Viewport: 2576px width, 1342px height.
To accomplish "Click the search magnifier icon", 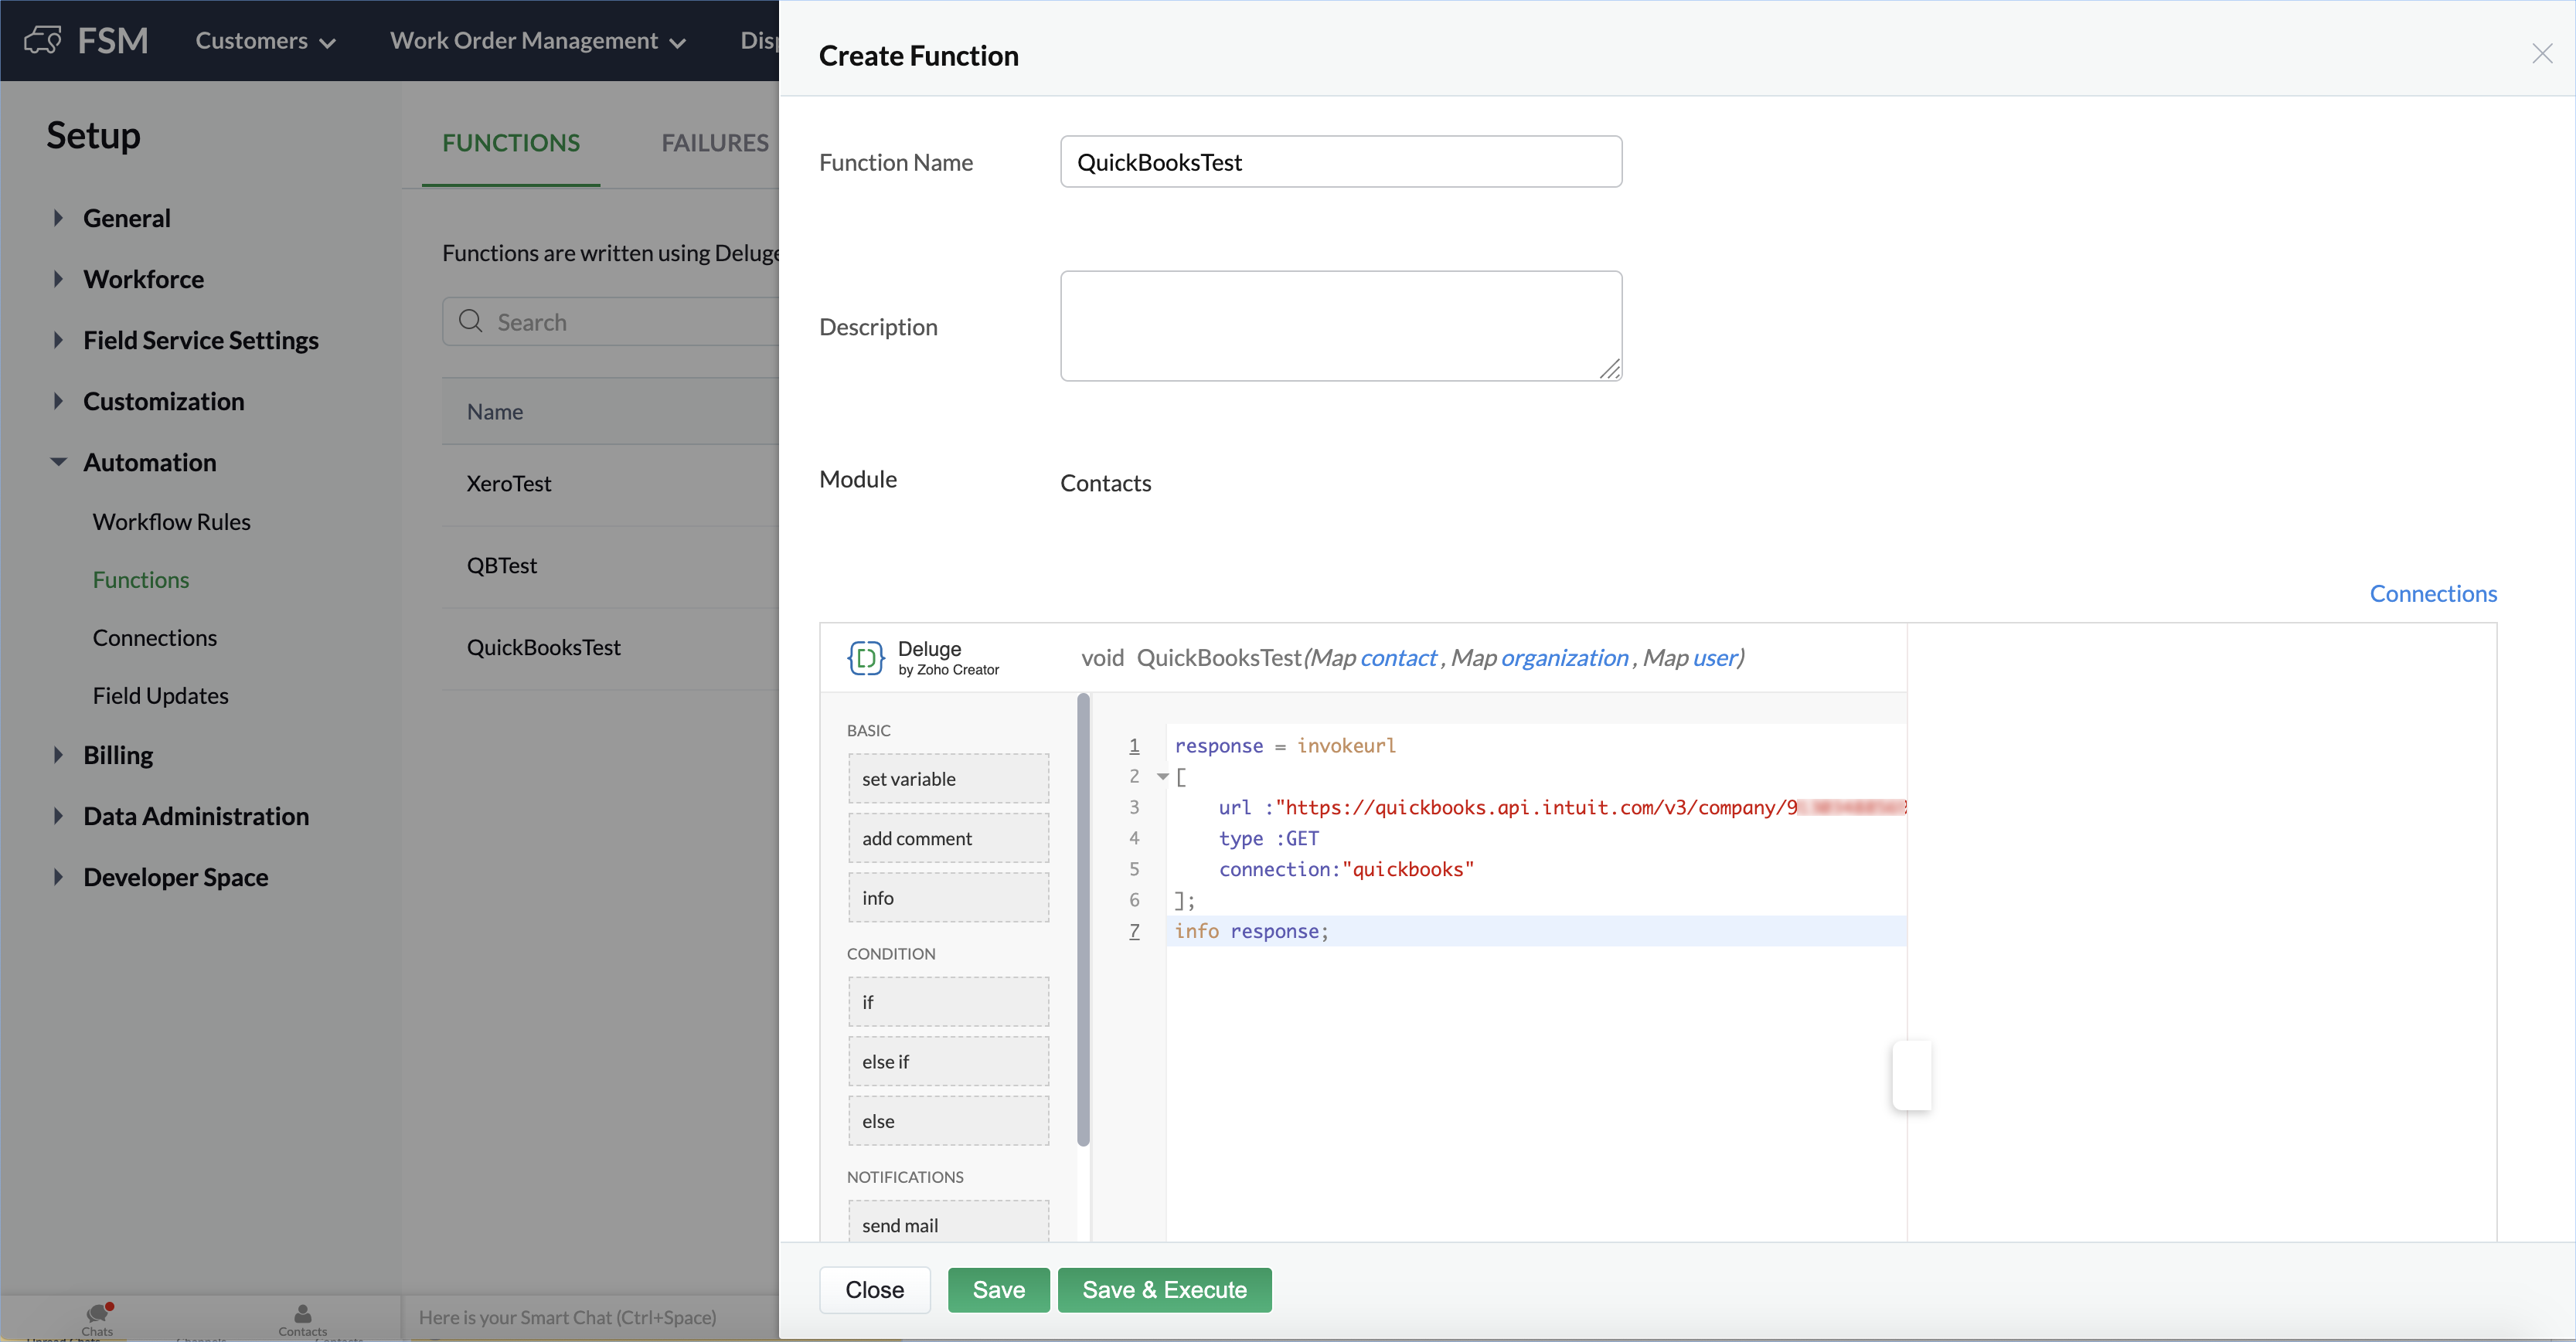I will [x=470, y=321].
